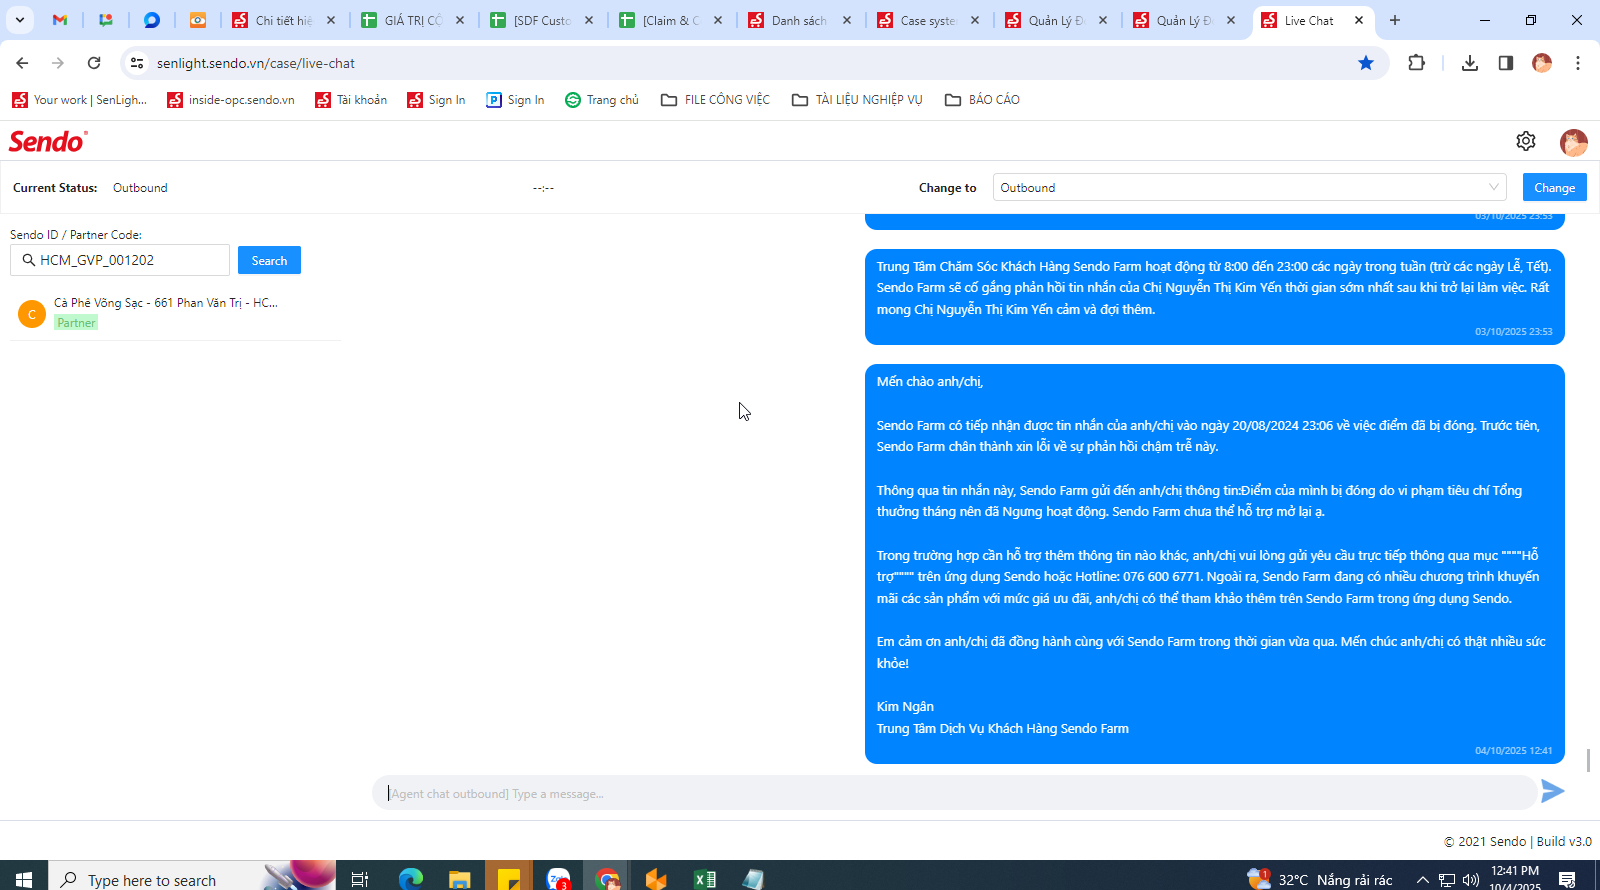Open Chrome downloads icon

click(1469, 63)
